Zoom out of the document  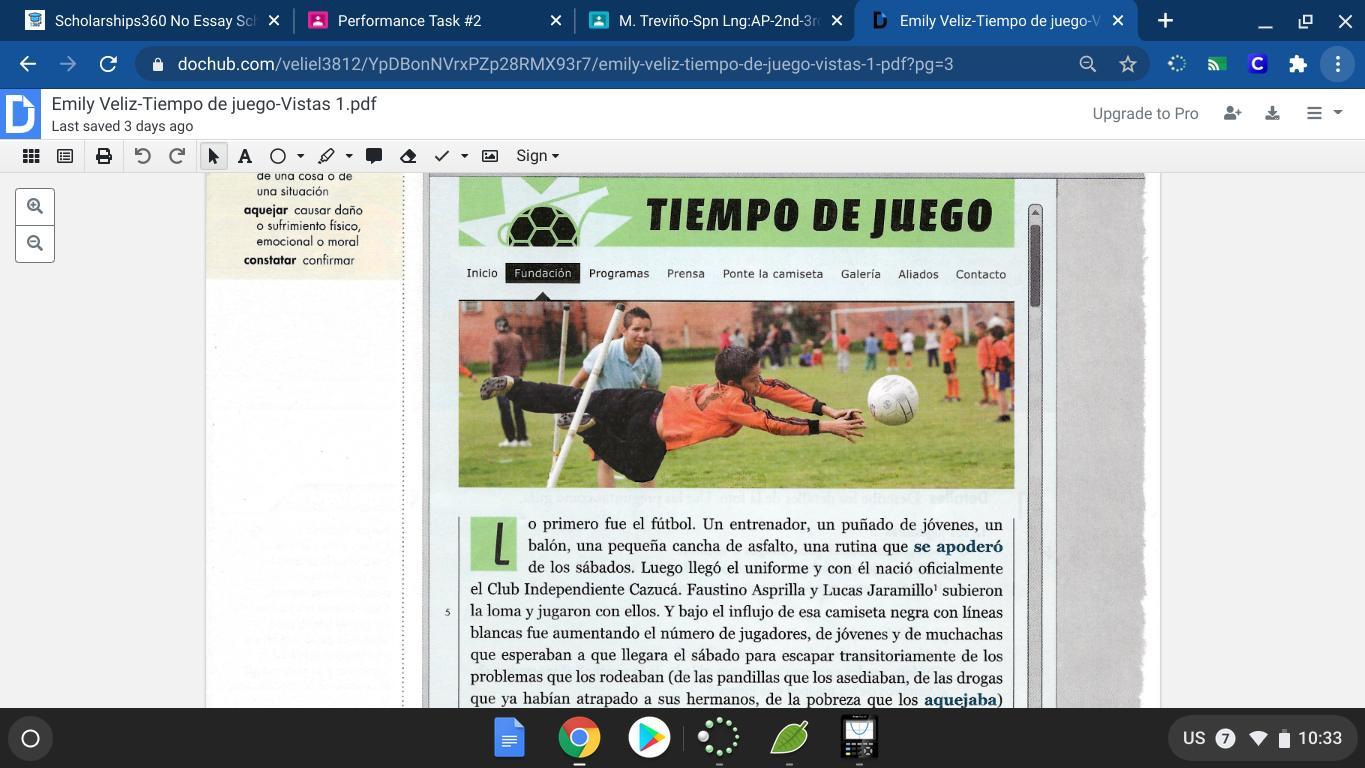tap(35, 243)
